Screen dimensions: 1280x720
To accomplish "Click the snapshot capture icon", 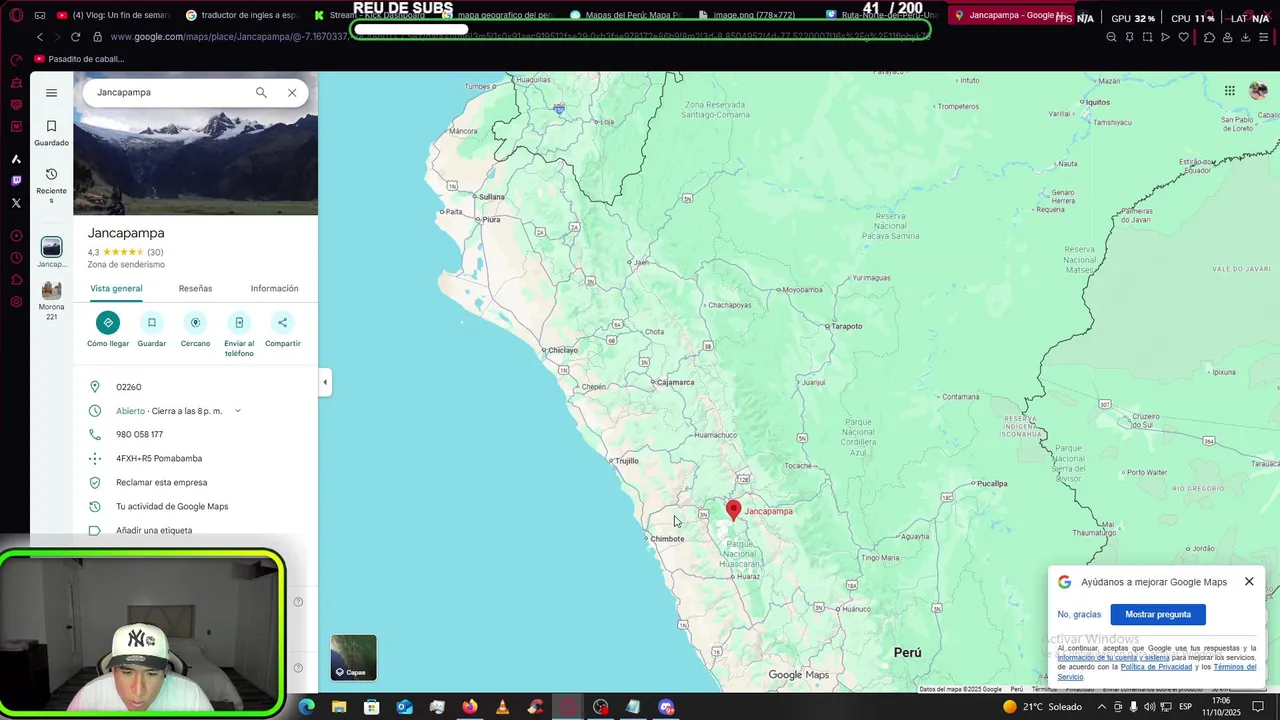I will coord(1147,37).
